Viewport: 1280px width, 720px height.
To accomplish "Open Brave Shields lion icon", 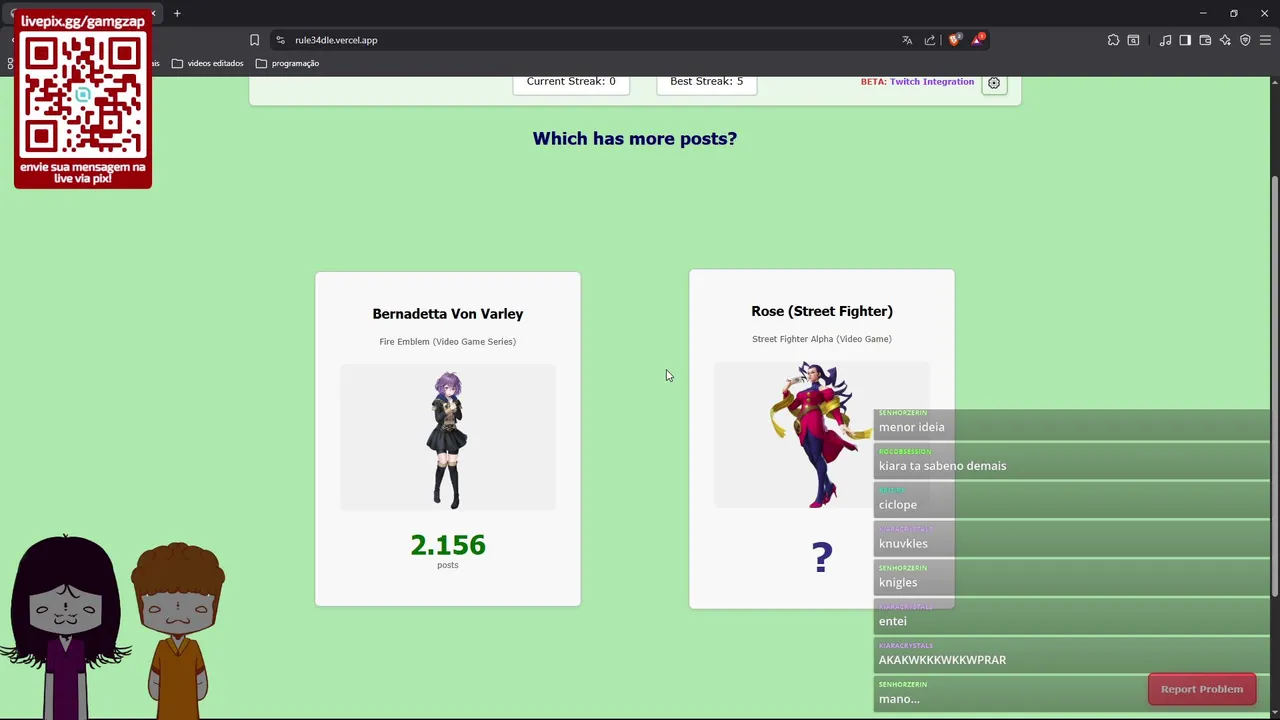I will point(954,40).
